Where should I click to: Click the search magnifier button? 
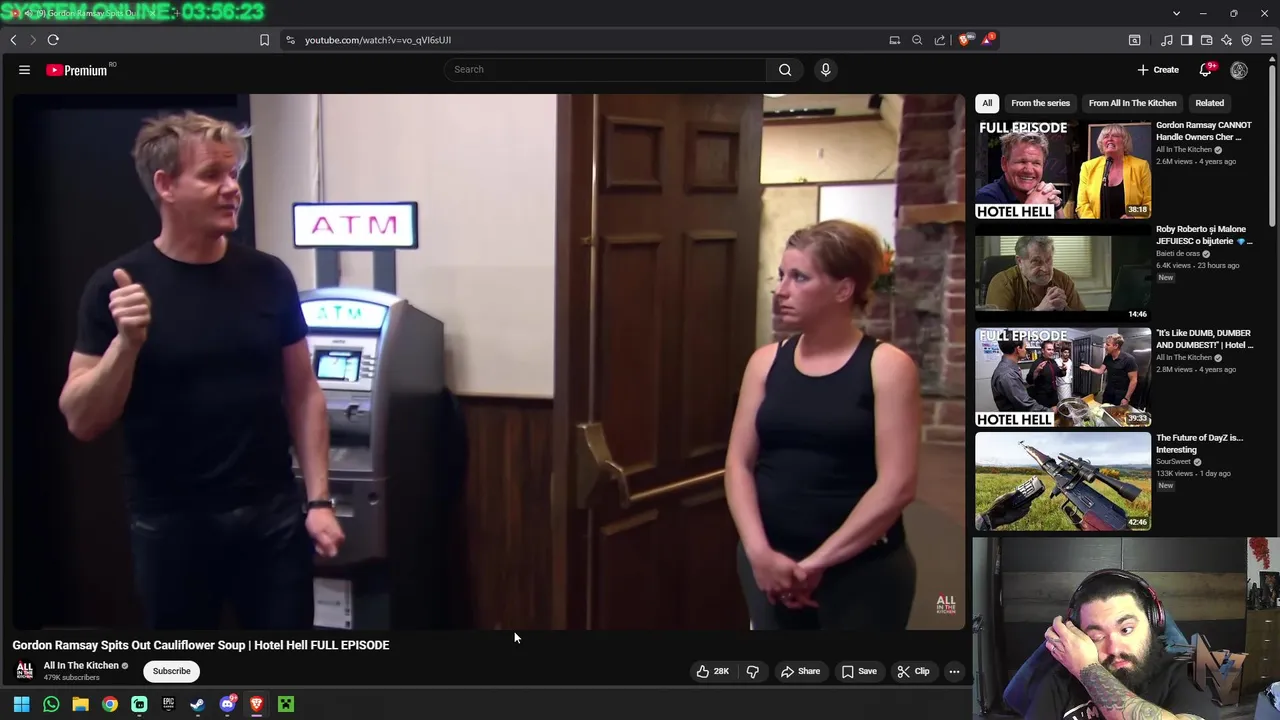[x=785, y=70]
